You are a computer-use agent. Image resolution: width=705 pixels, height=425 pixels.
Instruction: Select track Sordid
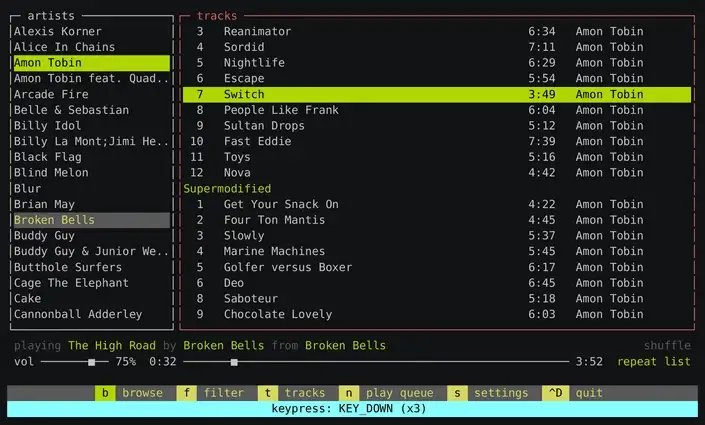point(437,47)
